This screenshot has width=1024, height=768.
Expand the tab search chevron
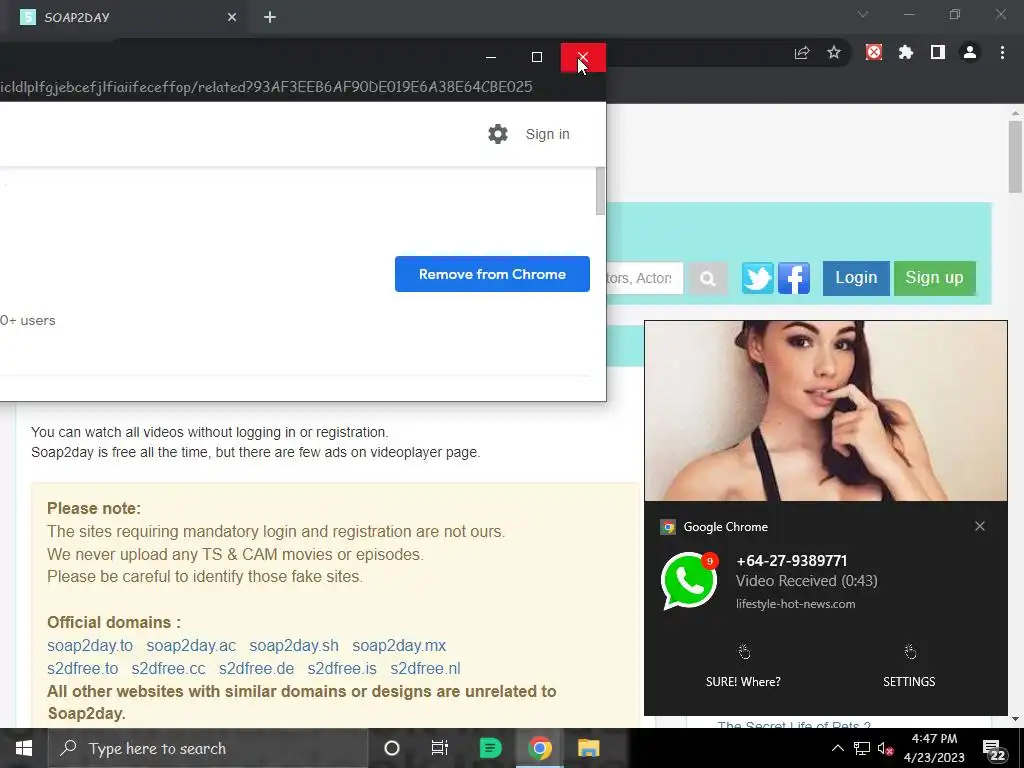tap(863, 14)
